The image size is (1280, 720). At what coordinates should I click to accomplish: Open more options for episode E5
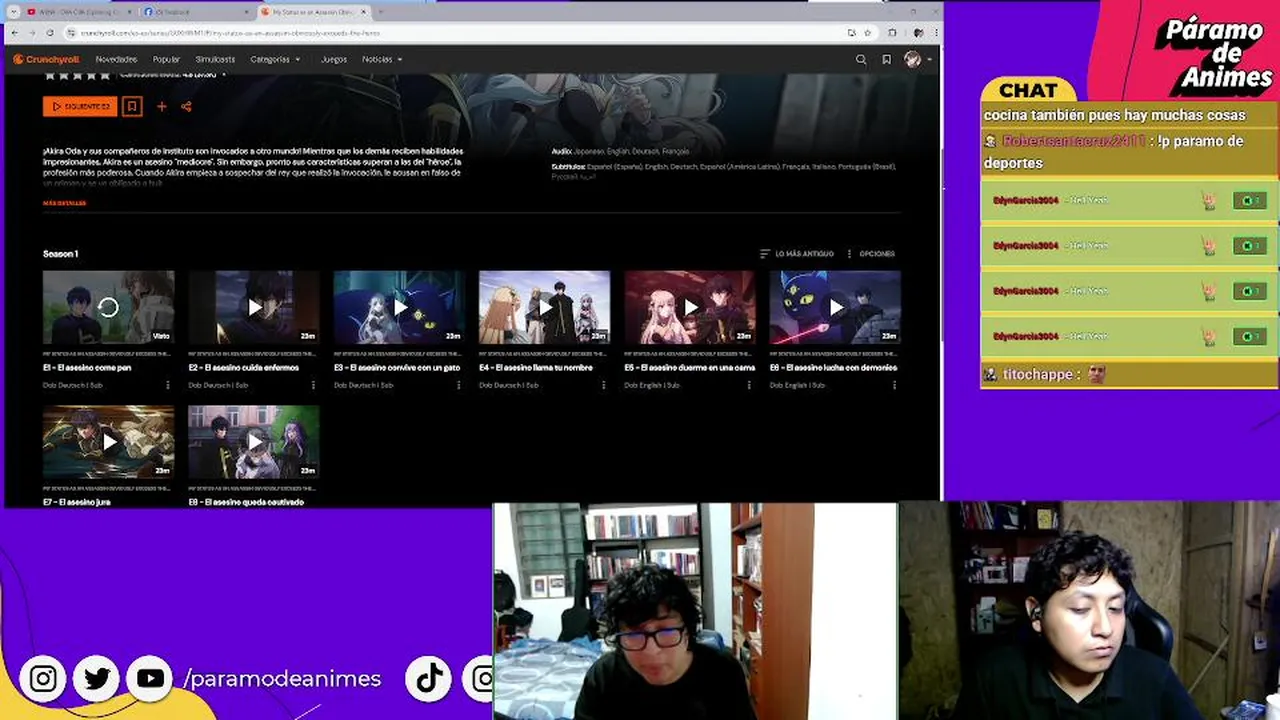click(749, 385)
